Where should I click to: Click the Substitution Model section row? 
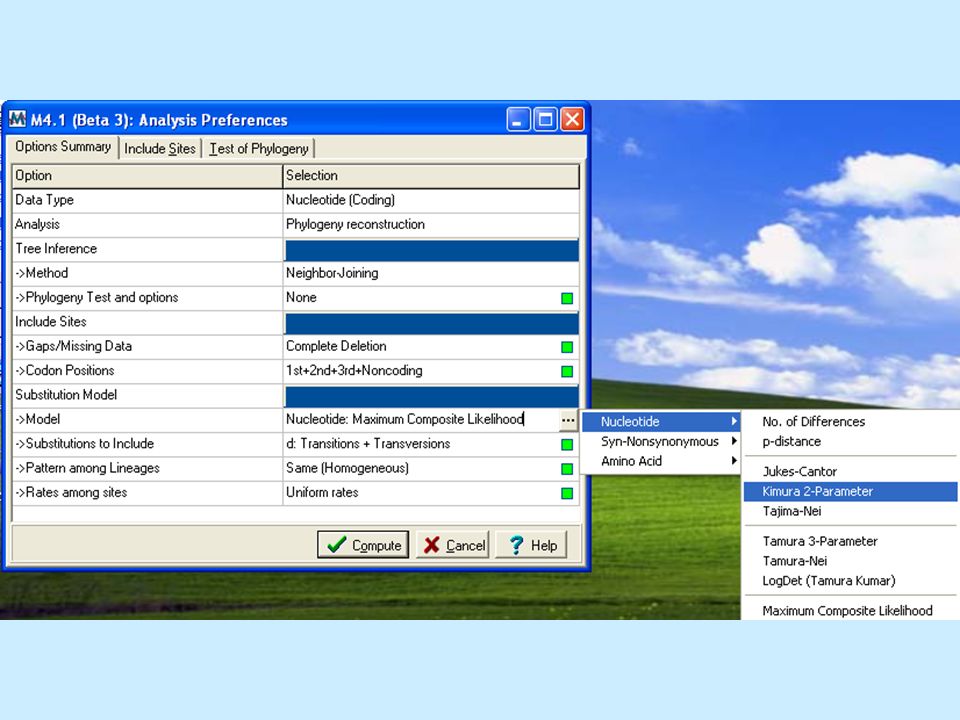tap(296, 396)
